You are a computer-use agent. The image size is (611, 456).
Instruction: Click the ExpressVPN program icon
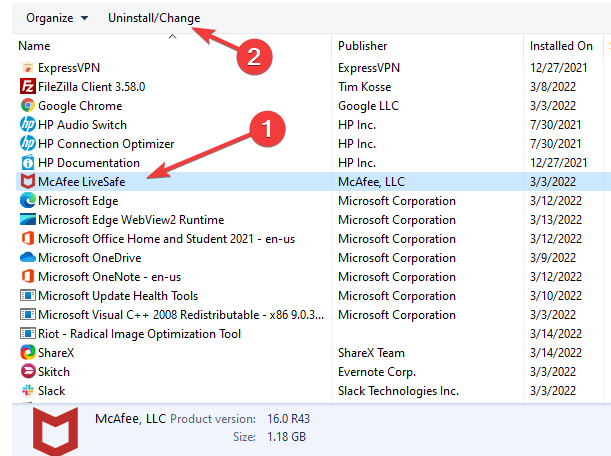point(28,67)
